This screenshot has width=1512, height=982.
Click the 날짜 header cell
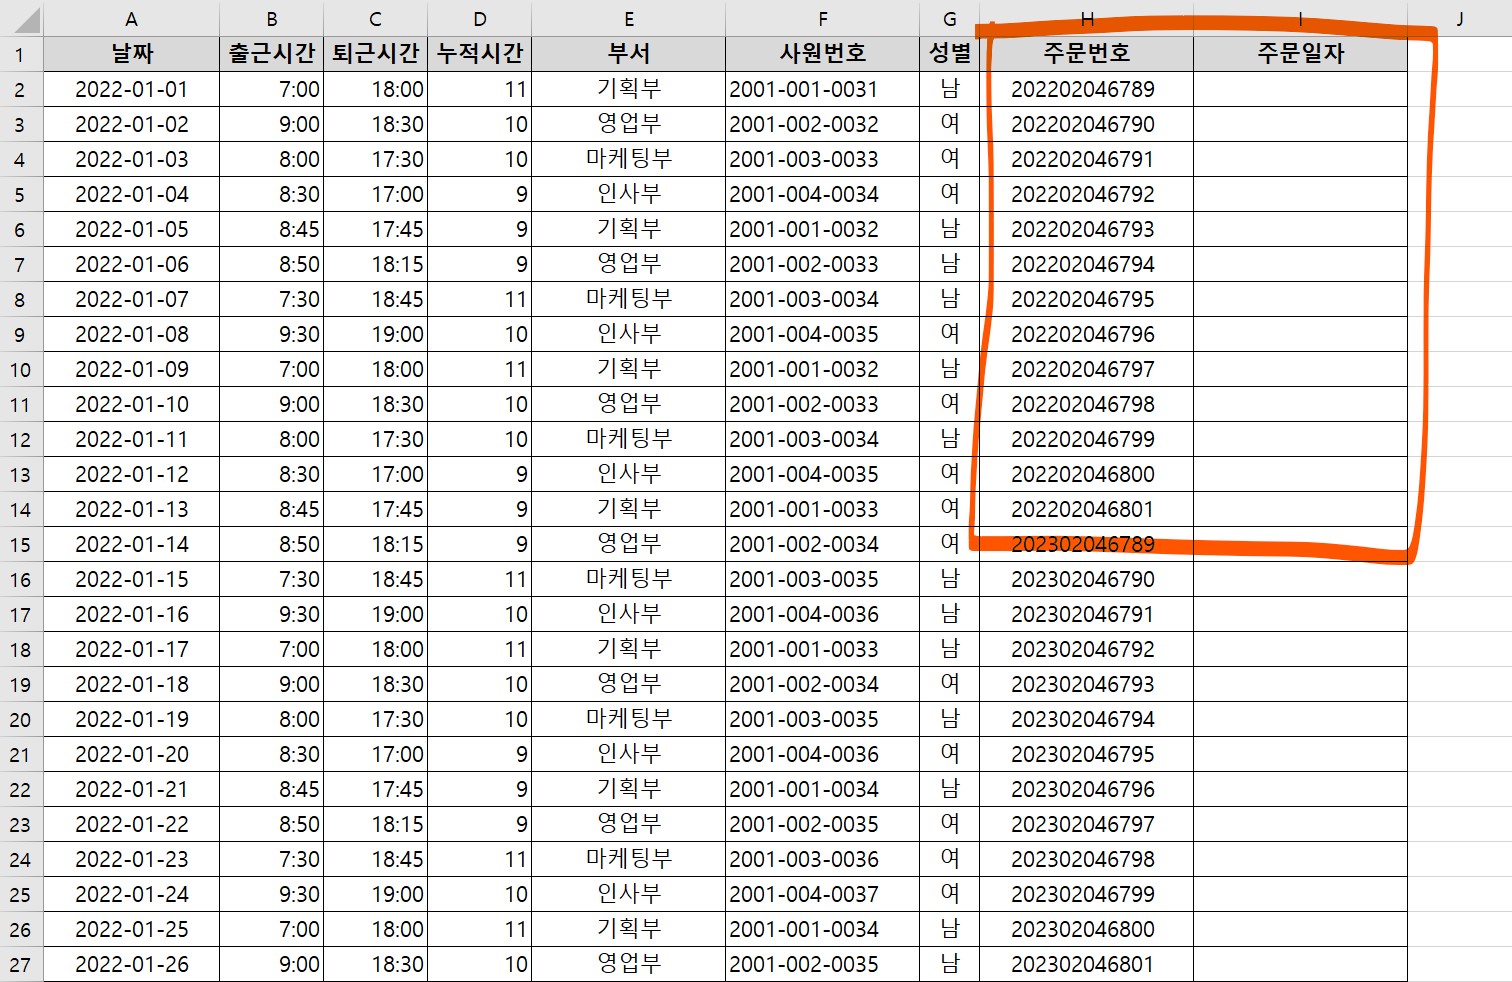click(x=132, y=54)
